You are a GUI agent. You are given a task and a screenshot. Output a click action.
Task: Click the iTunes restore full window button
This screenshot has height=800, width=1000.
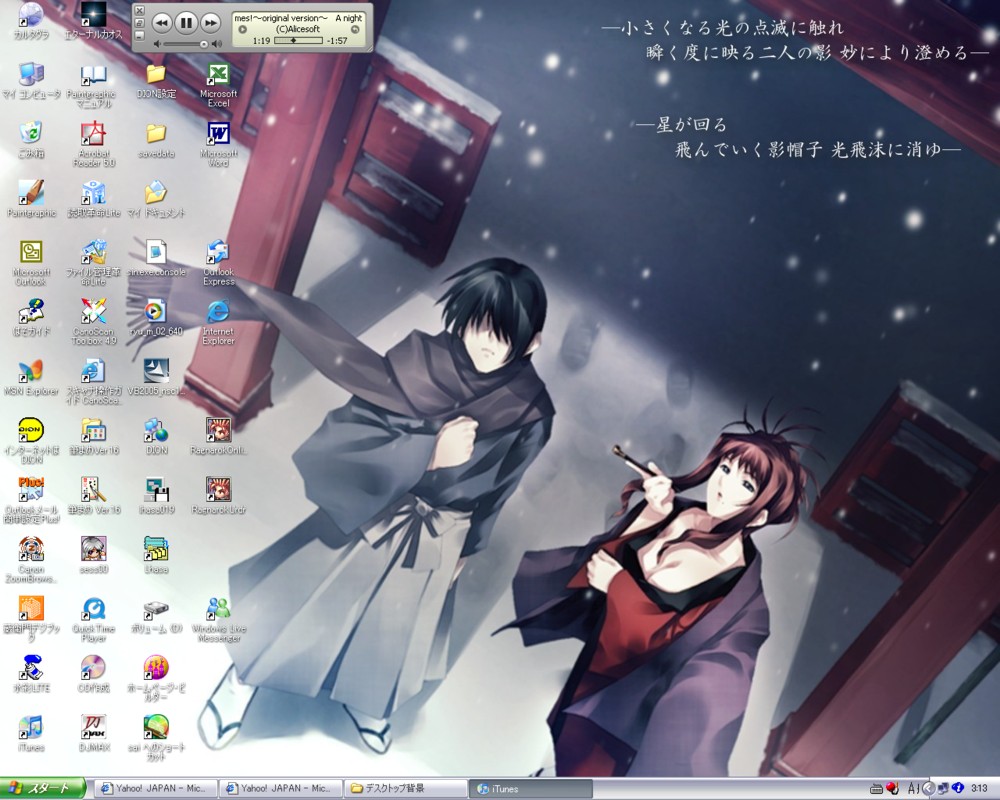140,23
